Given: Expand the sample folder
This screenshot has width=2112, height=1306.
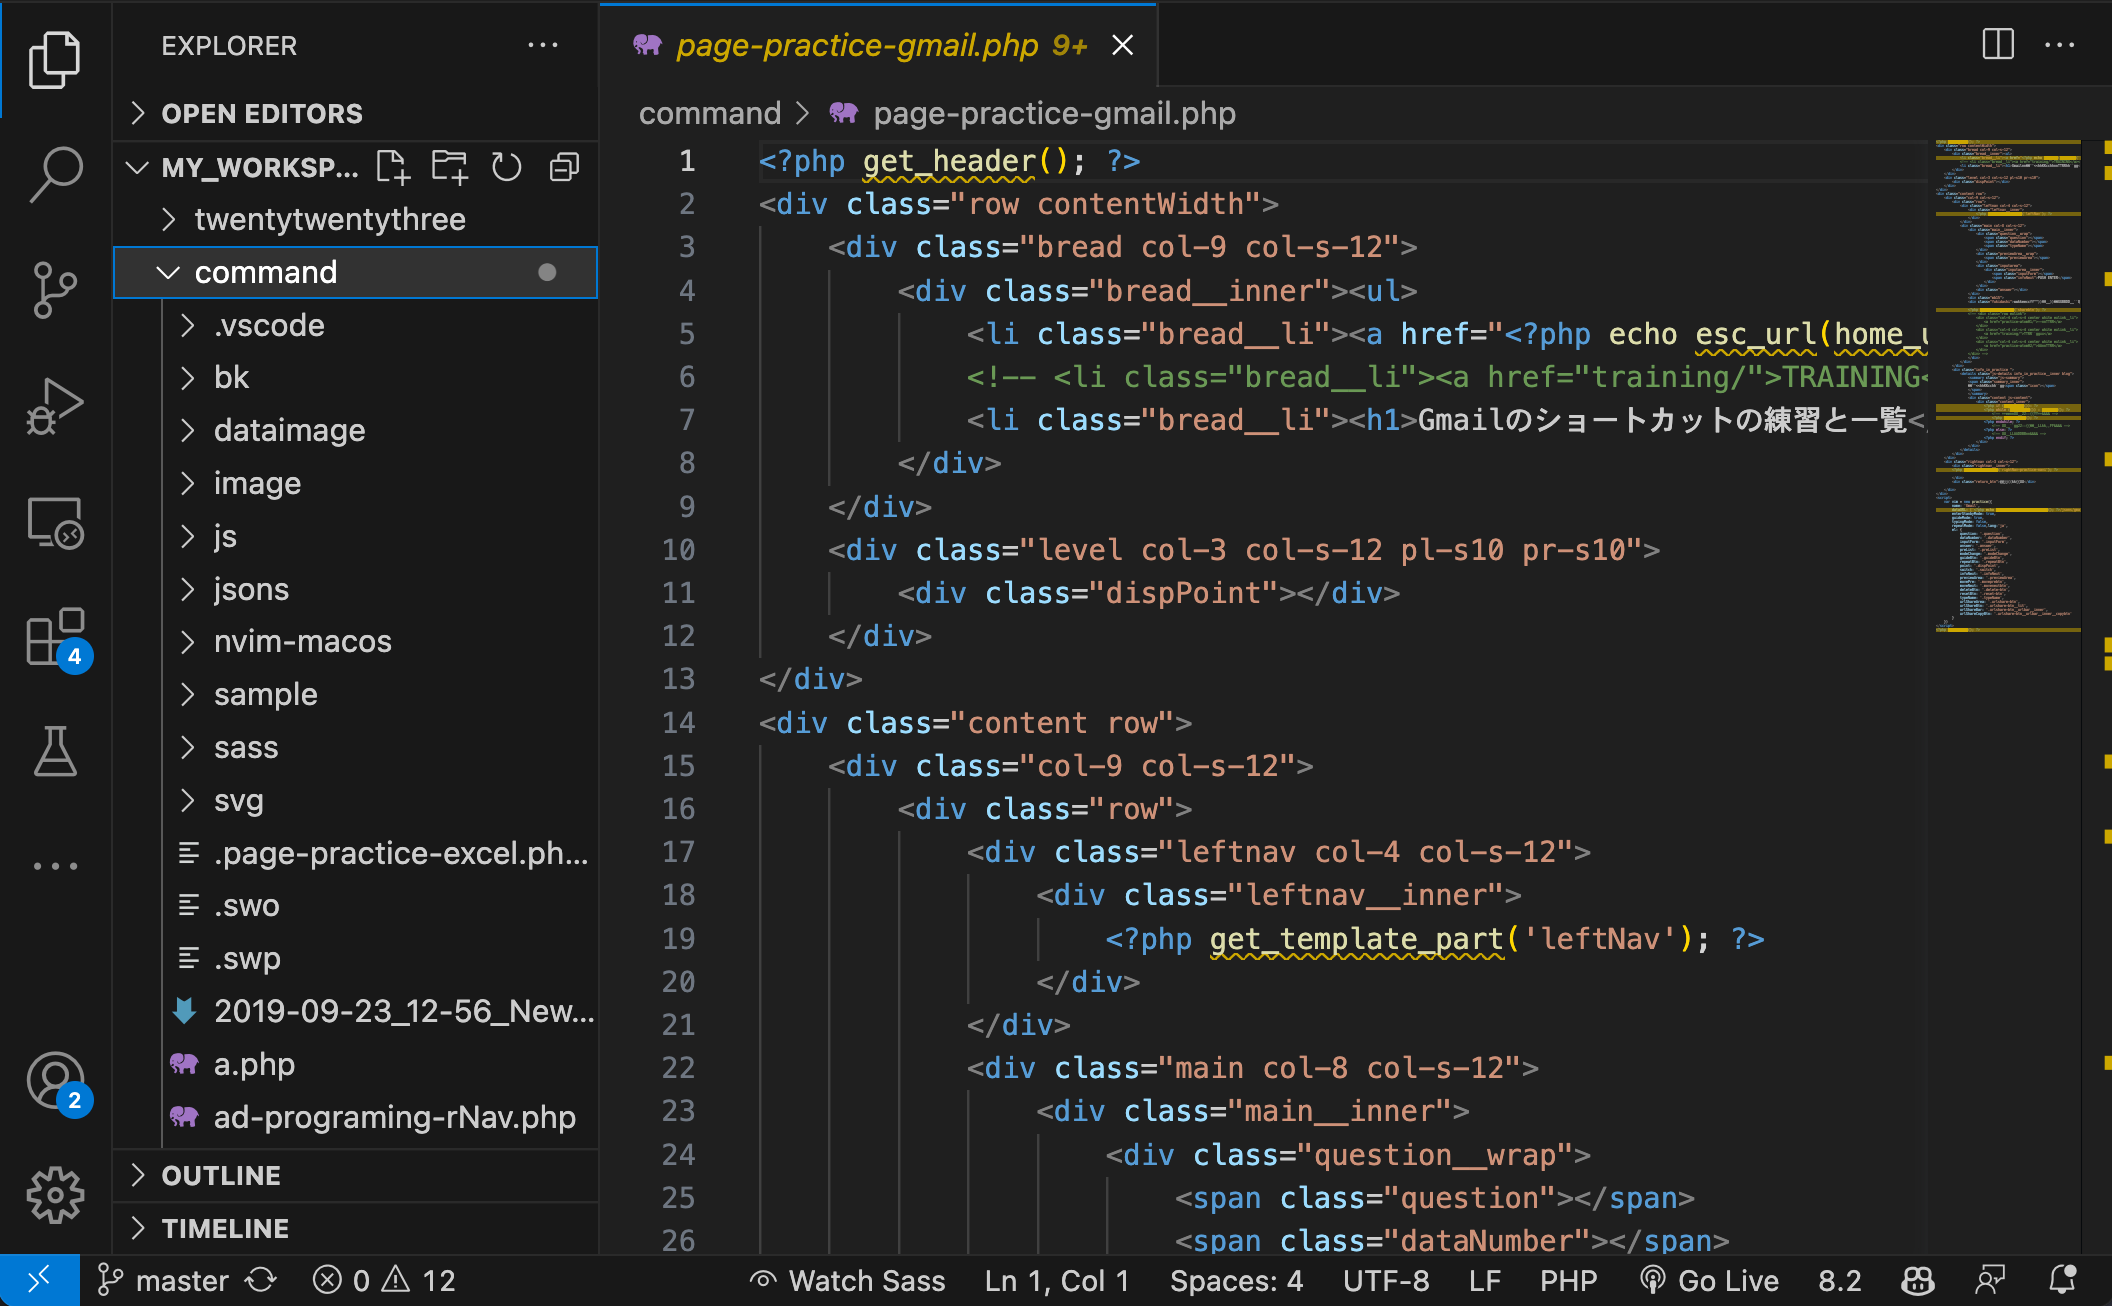Looking at the screenshot, I should [356, 694].
